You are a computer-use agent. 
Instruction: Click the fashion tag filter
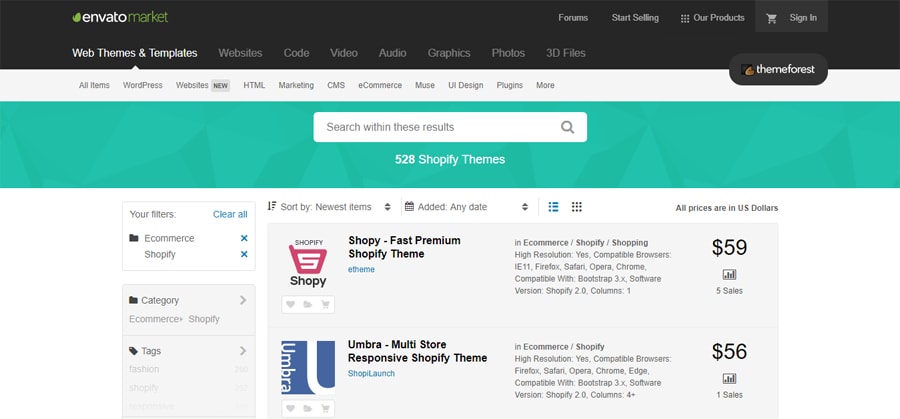[x=144, y=369]
